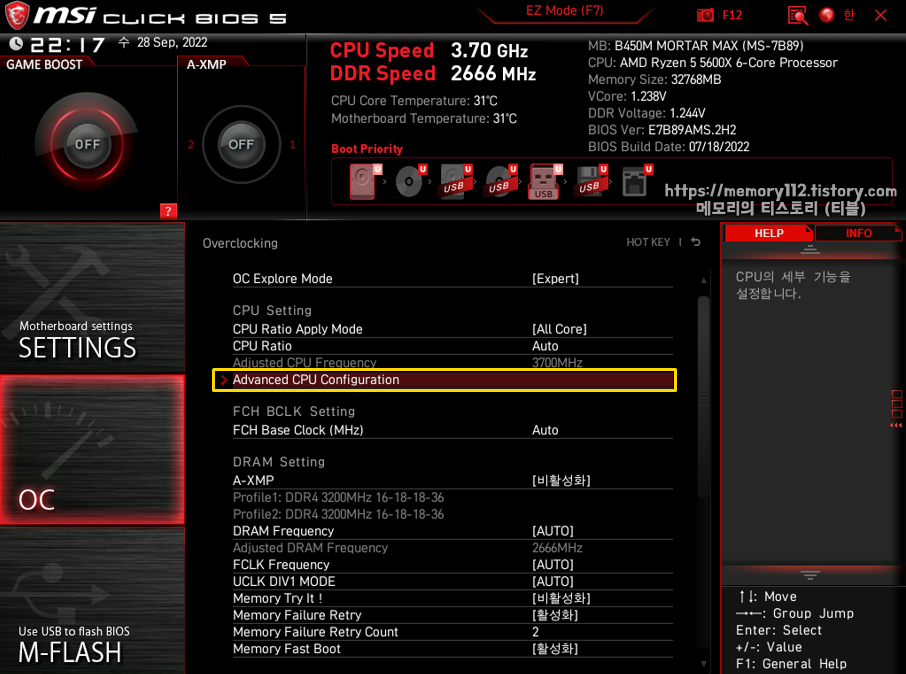Toggle the GAME BOOST knob

pos(87,144)
